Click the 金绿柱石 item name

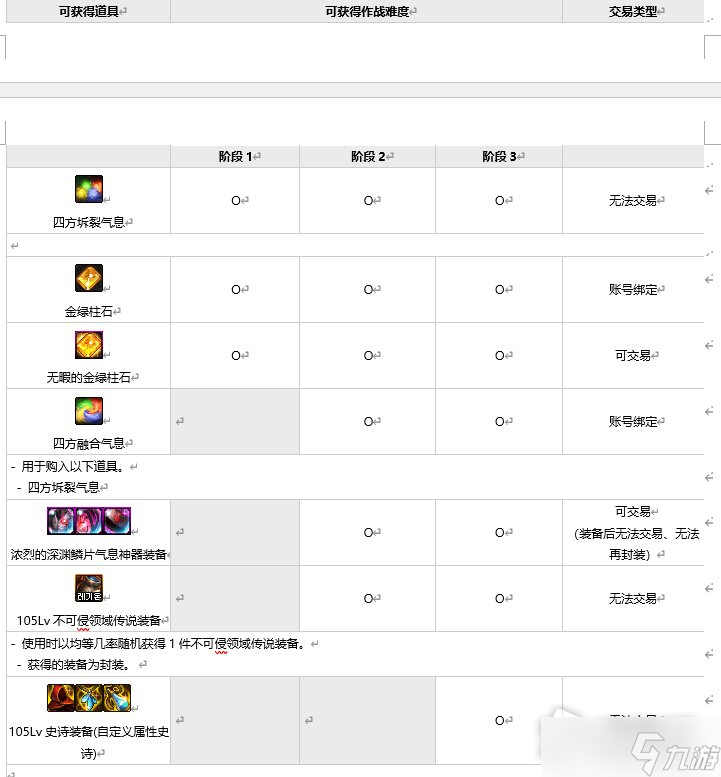[89, 312]
